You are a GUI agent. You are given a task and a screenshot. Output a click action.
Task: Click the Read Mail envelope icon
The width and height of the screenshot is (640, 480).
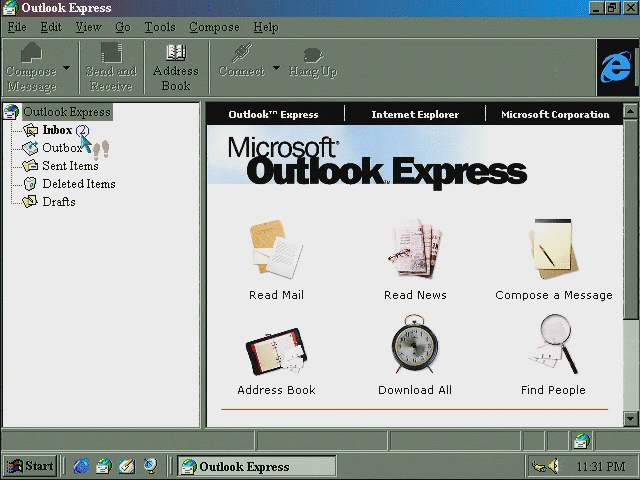click(x=276, y=250)
